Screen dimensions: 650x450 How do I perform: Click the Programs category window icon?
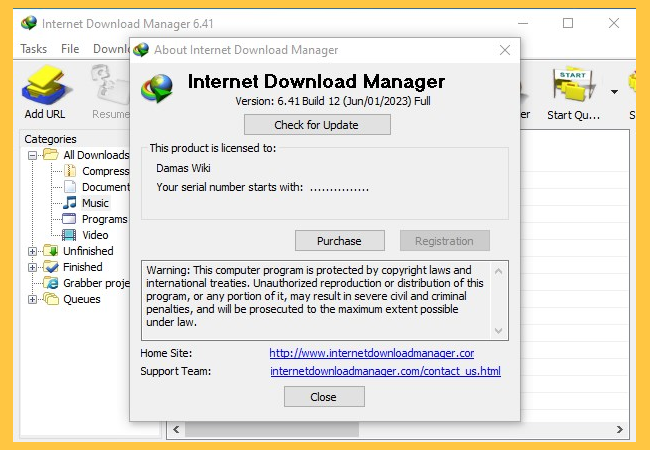pyautogui.click(x=69, y=218)
